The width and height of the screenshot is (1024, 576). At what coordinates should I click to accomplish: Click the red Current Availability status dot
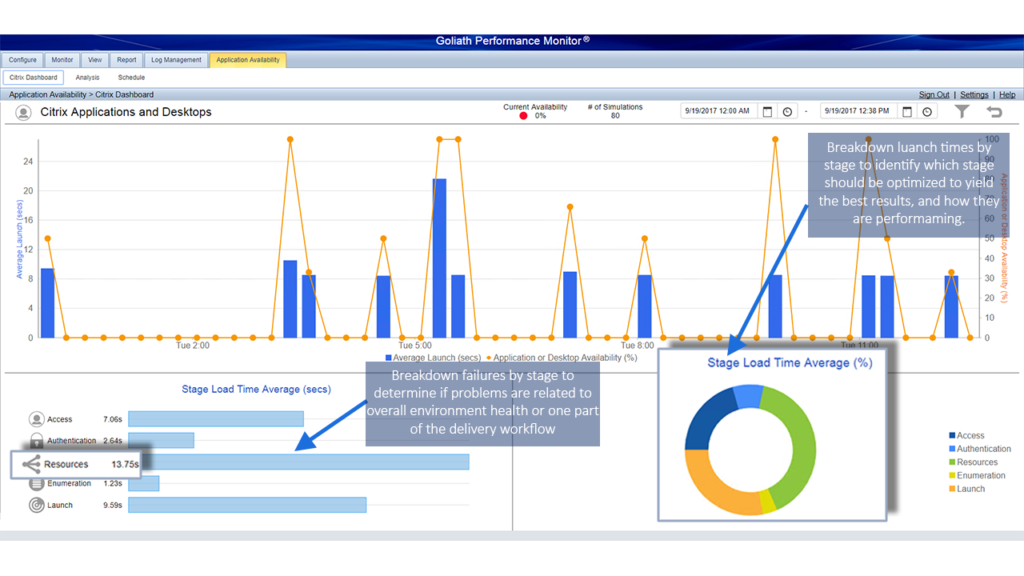523,116
